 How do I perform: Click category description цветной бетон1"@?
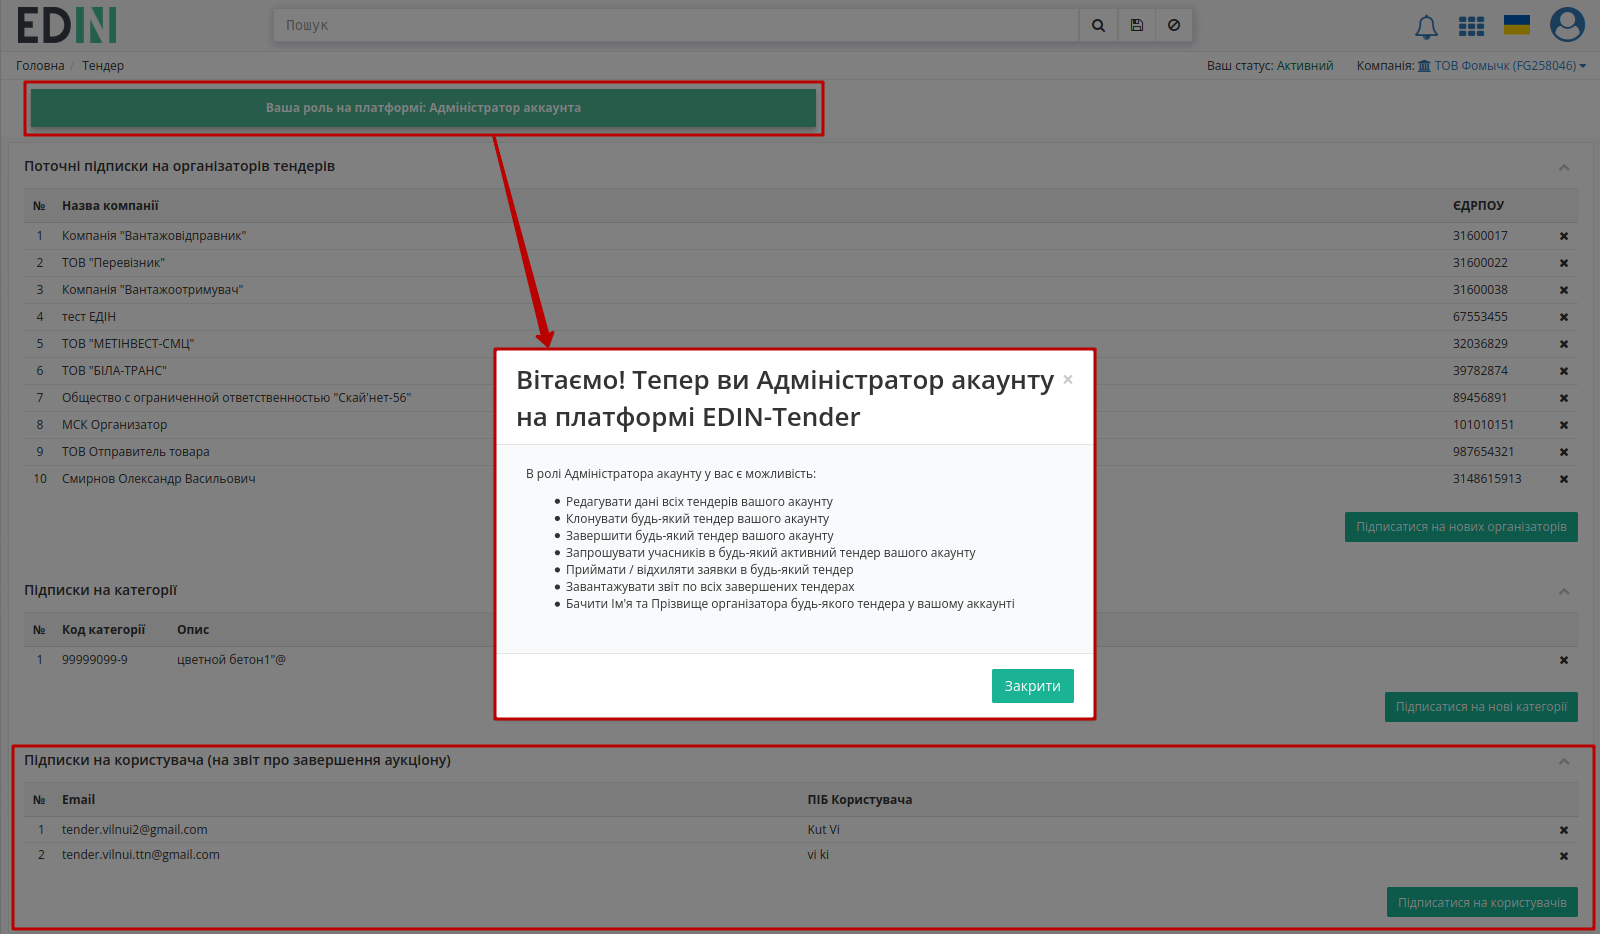[231, 660]
